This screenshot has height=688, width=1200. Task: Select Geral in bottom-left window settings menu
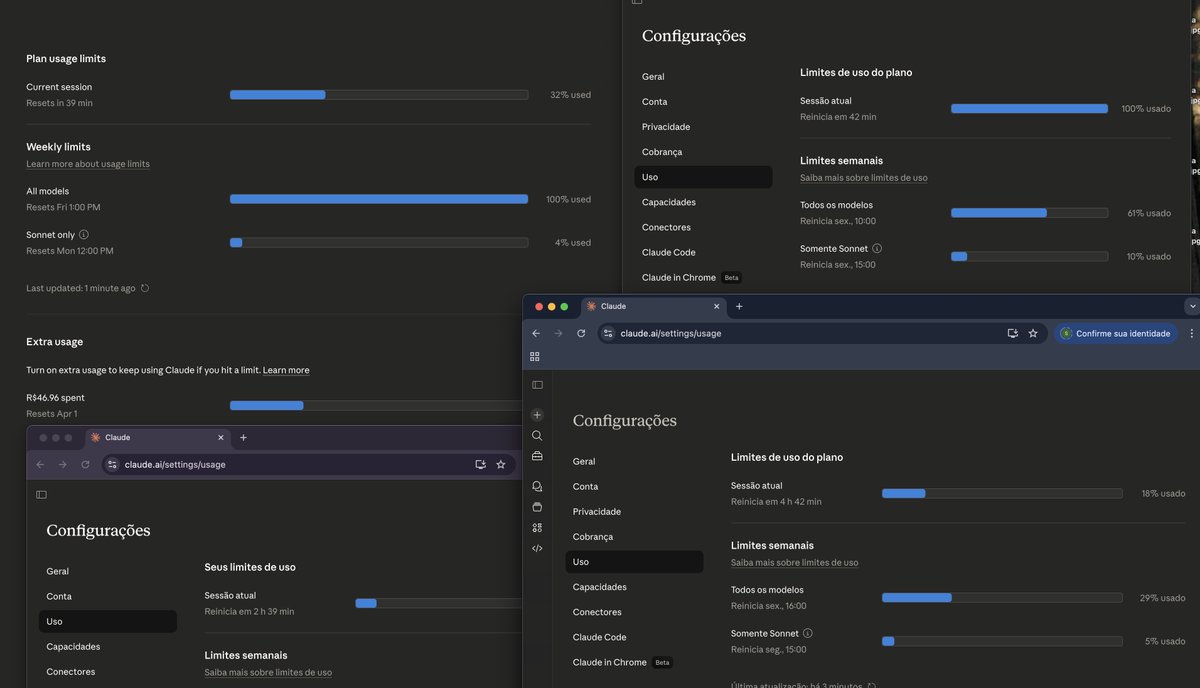108,571
